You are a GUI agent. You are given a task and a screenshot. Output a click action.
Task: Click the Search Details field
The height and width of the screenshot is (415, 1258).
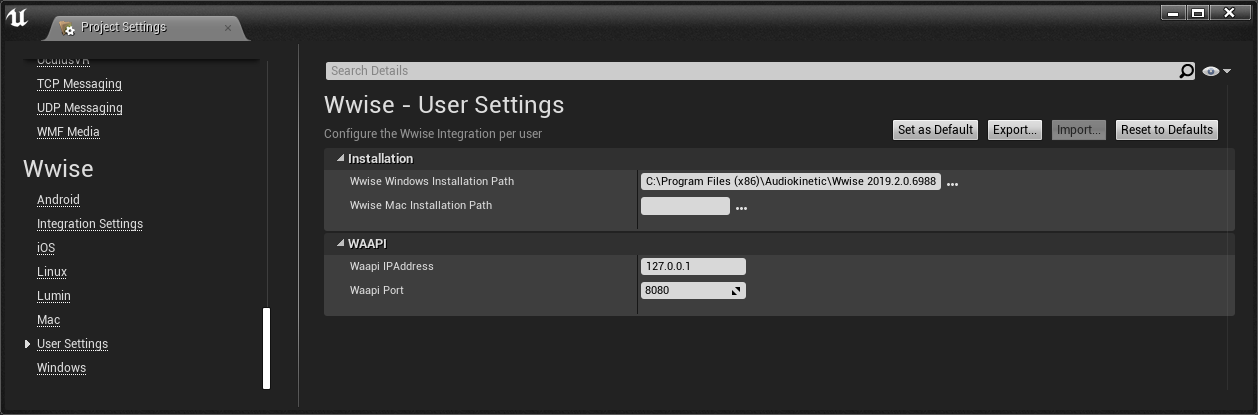(752, 71)
